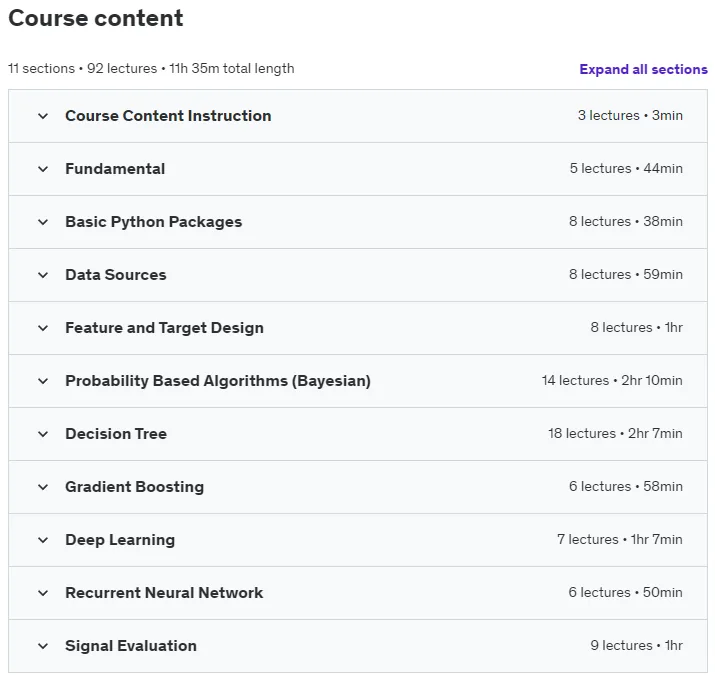Expand the Fundamental section chevron
Viewport: 715px width, 677px height.
pyautogui.click(x=43, y=169)
